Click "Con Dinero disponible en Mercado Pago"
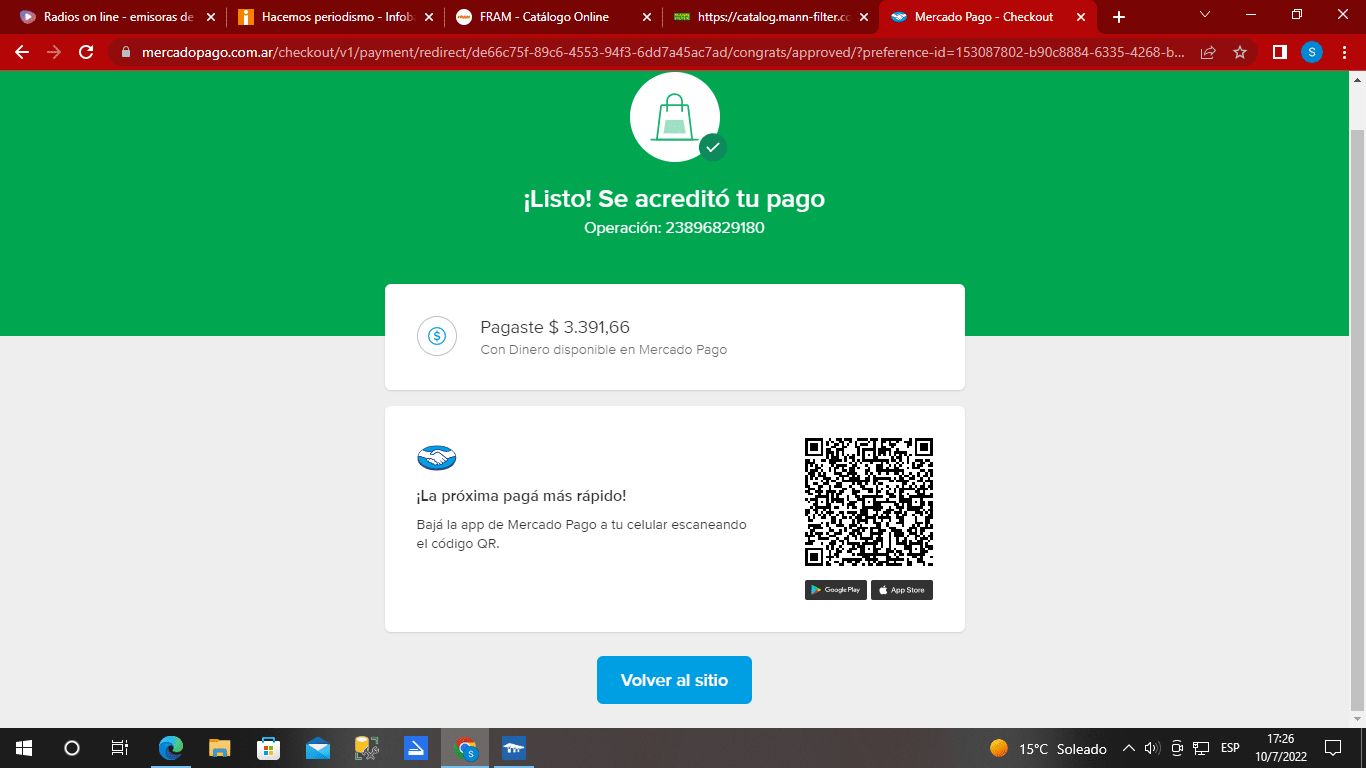The height and width of the screenshot is (768, 1366). point(604,350)
